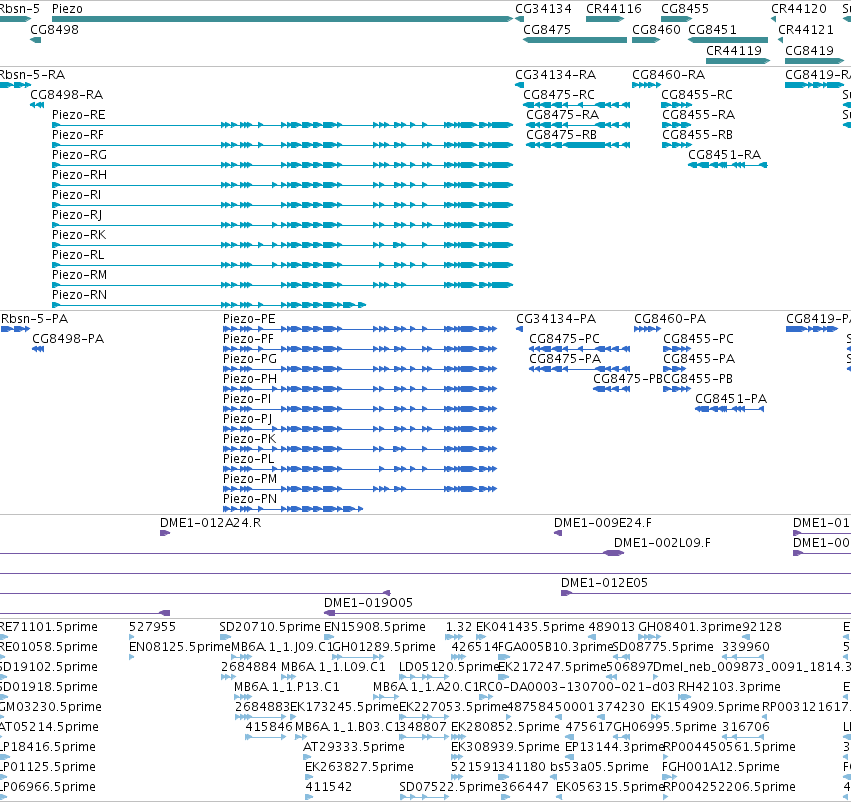Click the EK041435.5prime EST label

[530, 627]
